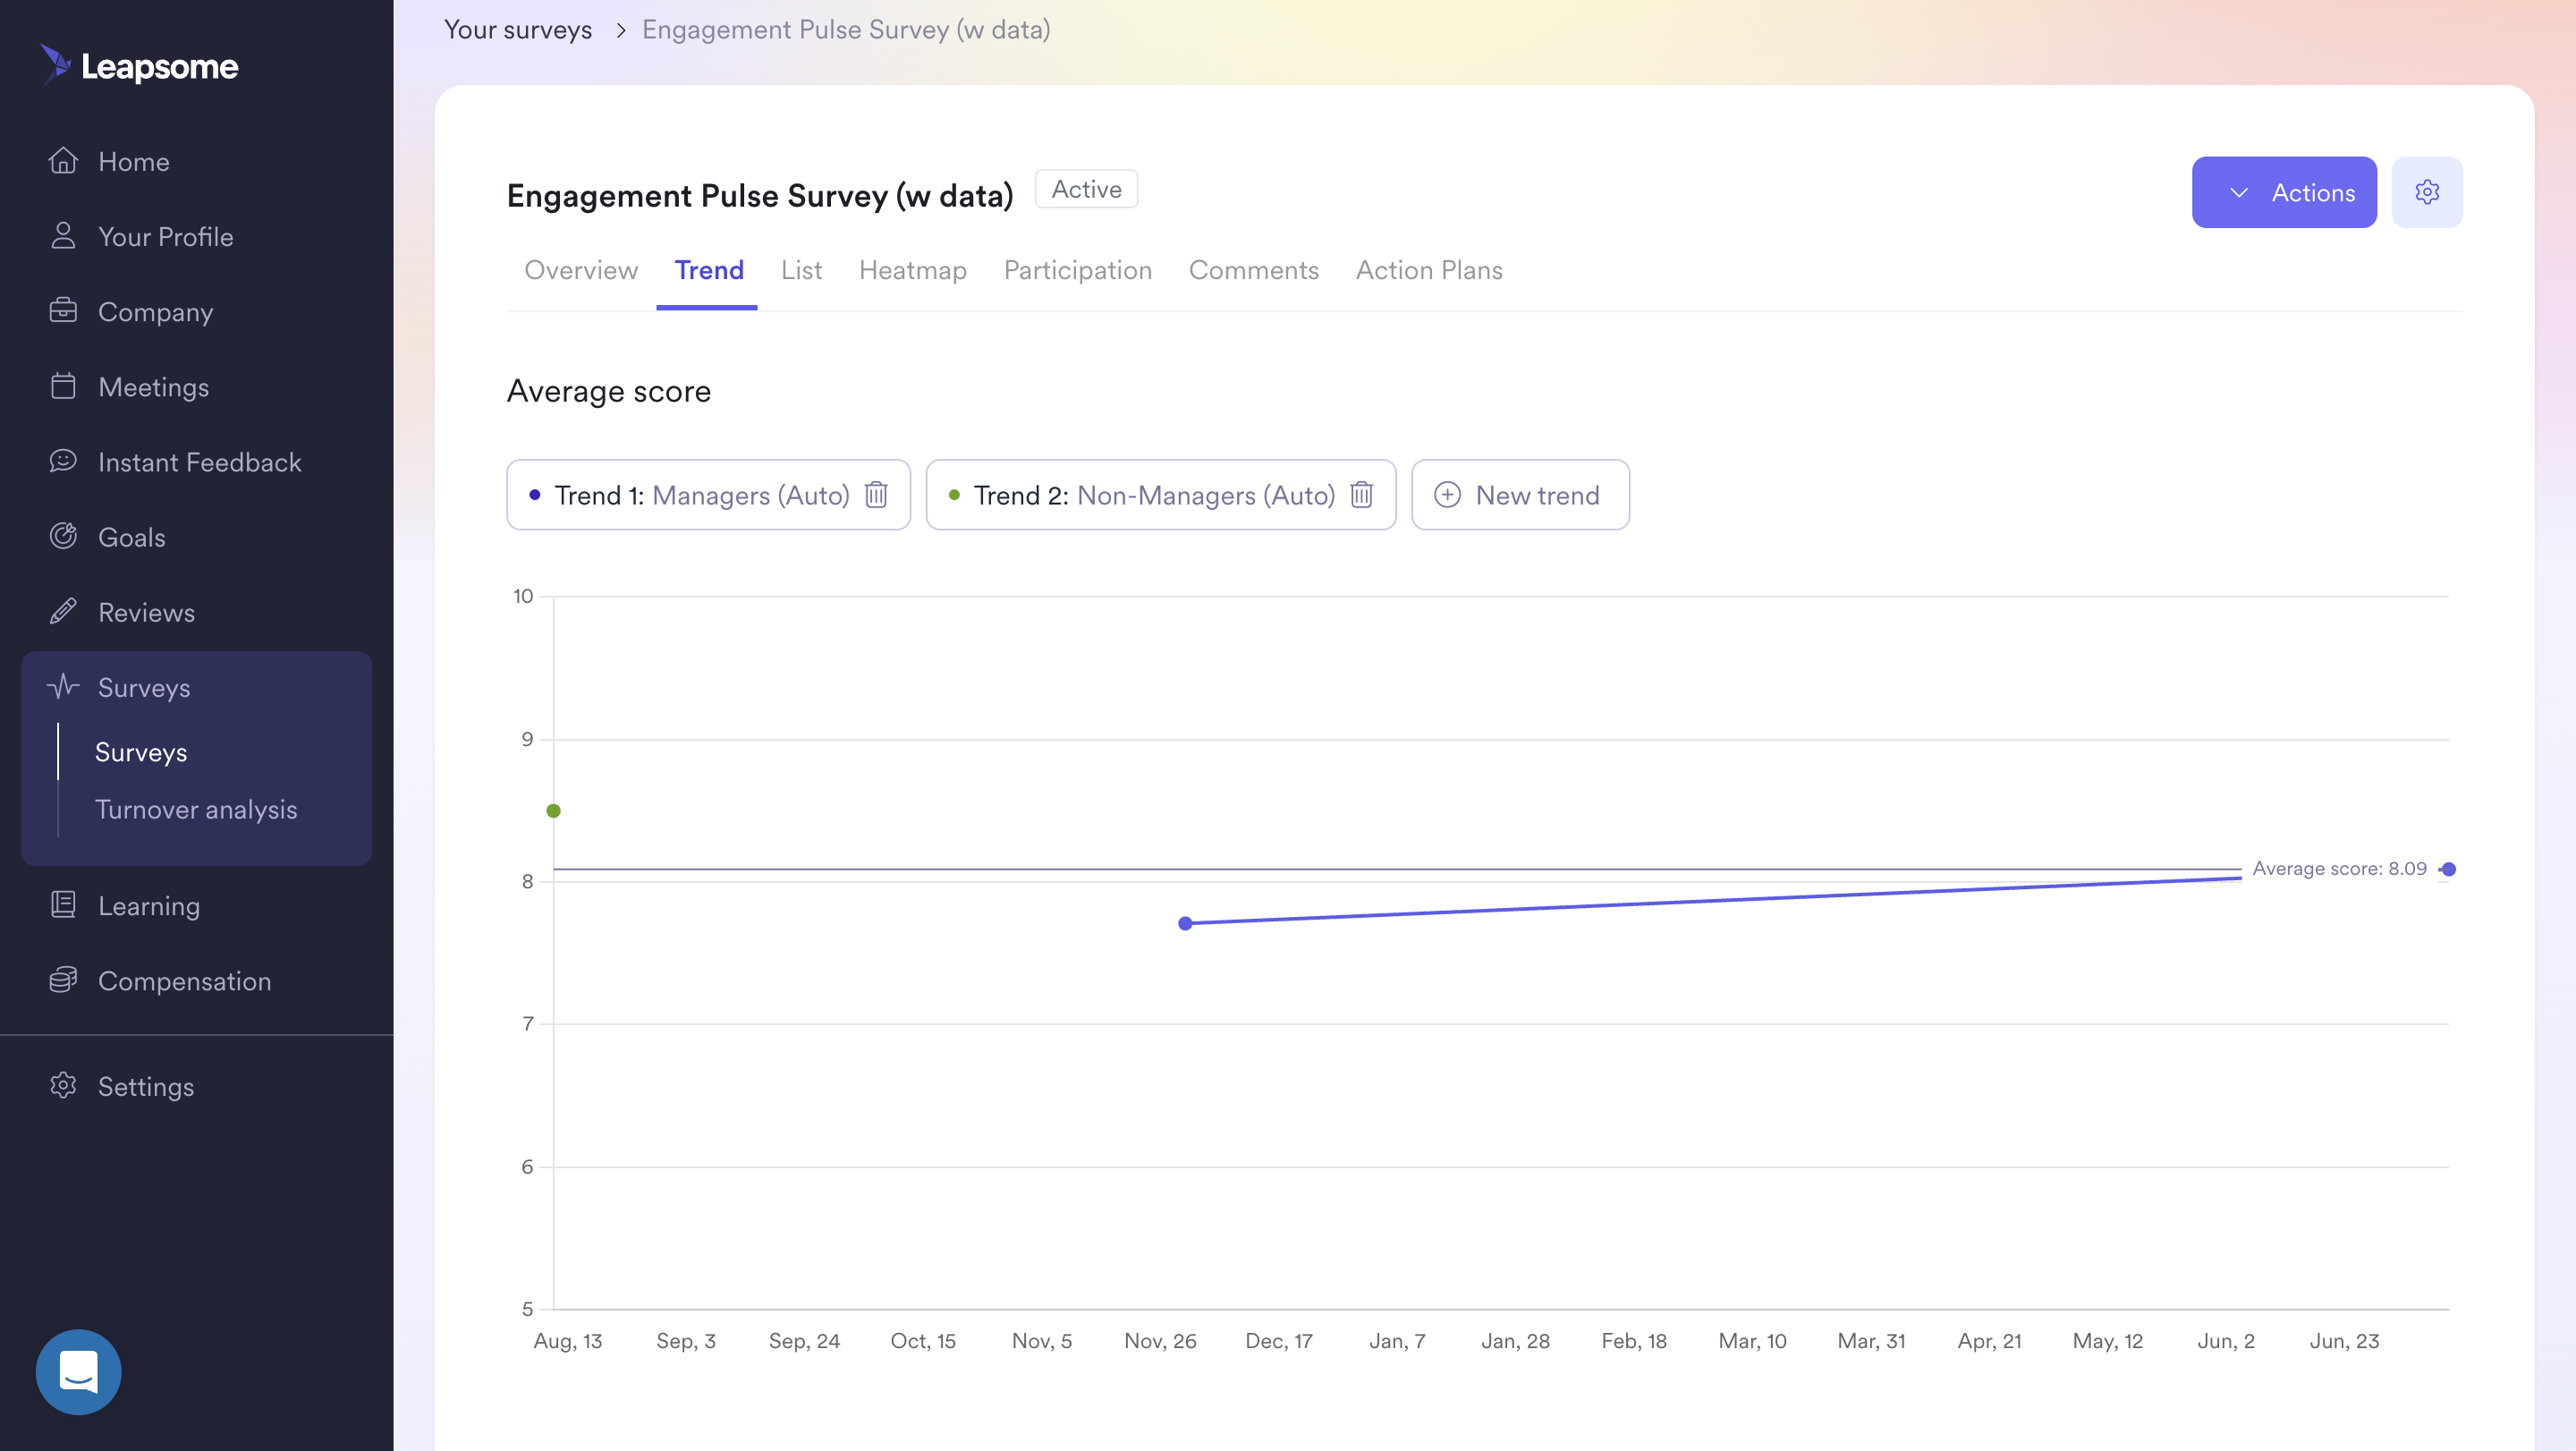Open Learning section
This screenshot has height=1451, width=2576.
click(149, 905)
